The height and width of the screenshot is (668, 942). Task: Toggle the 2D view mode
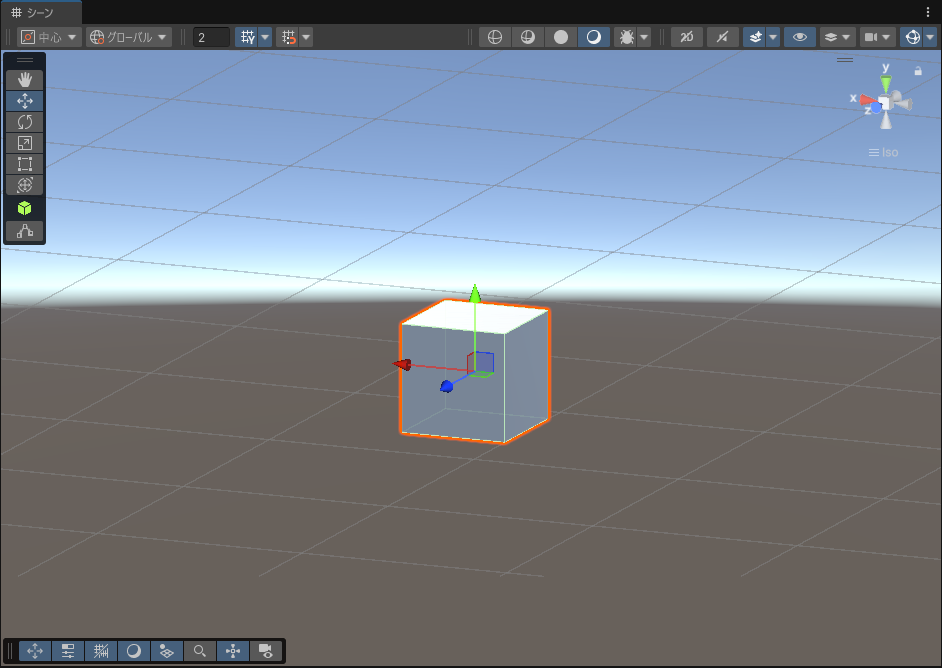[x=687, y=37]
